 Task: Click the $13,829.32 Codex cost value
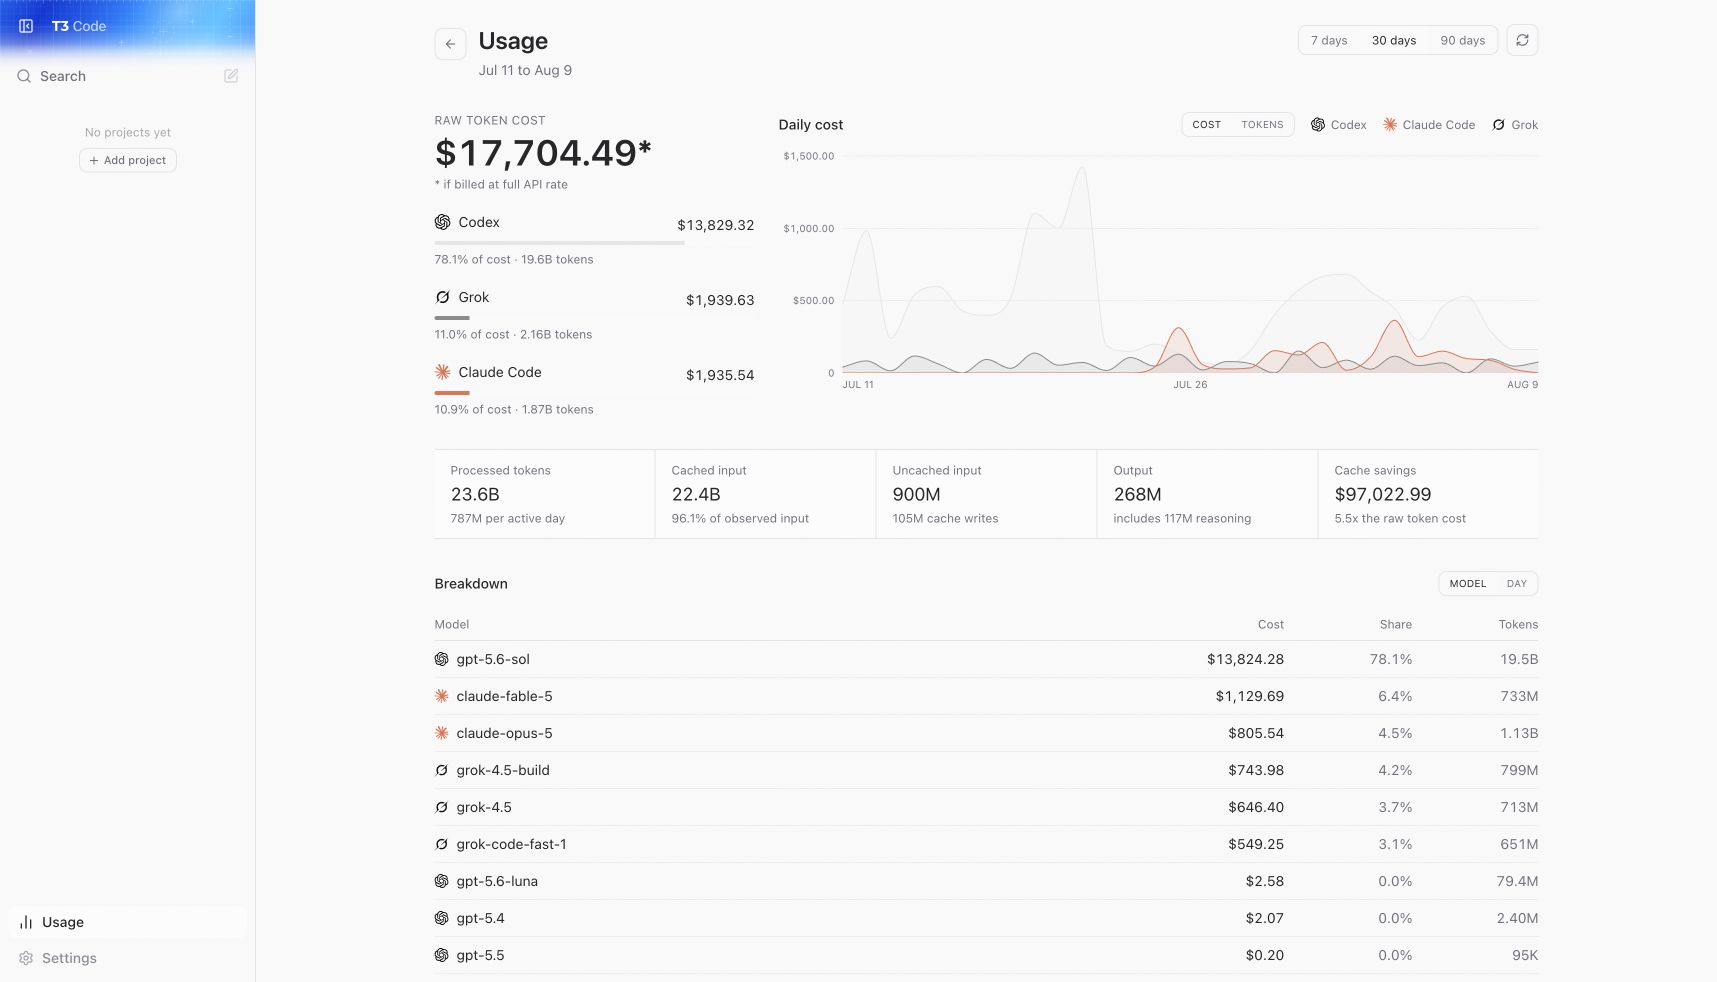[715, 225]
